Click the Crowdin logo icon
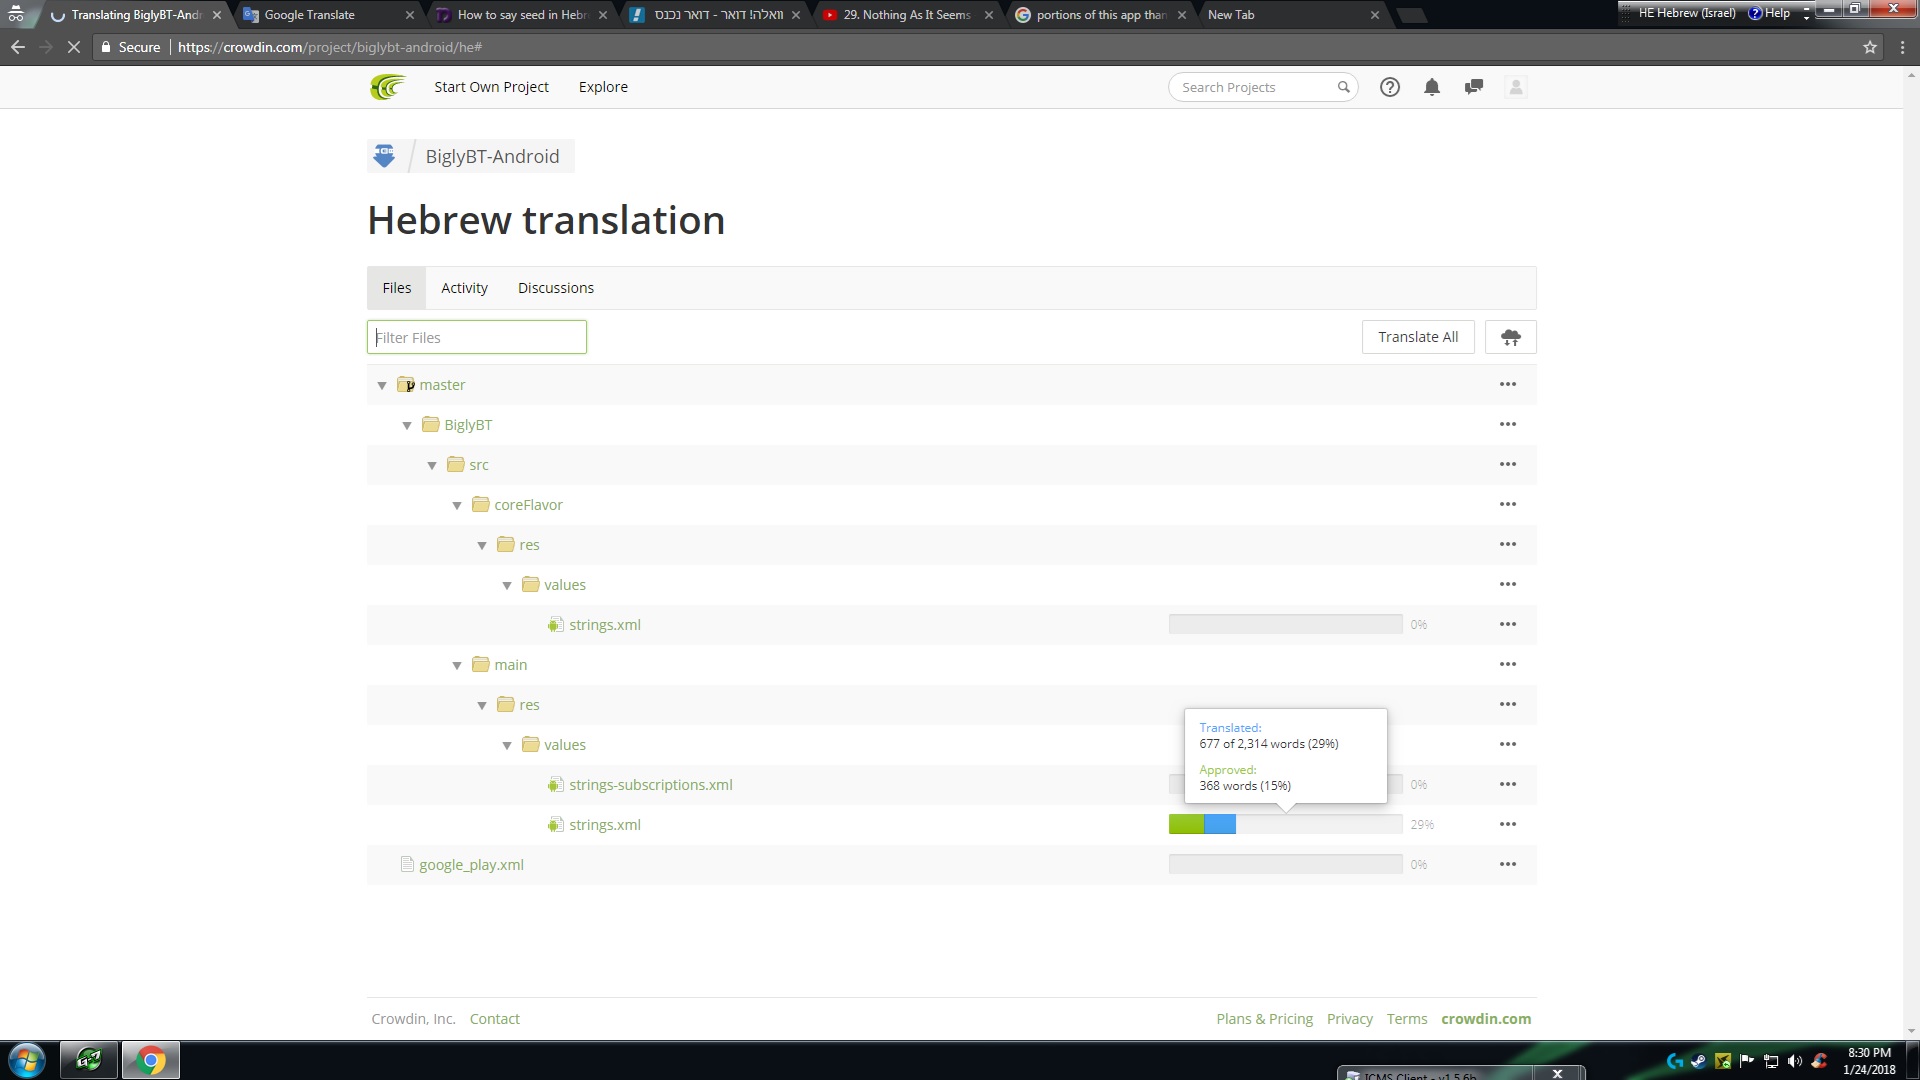Screen dimensions: 1920x1080 click(387, 87)
